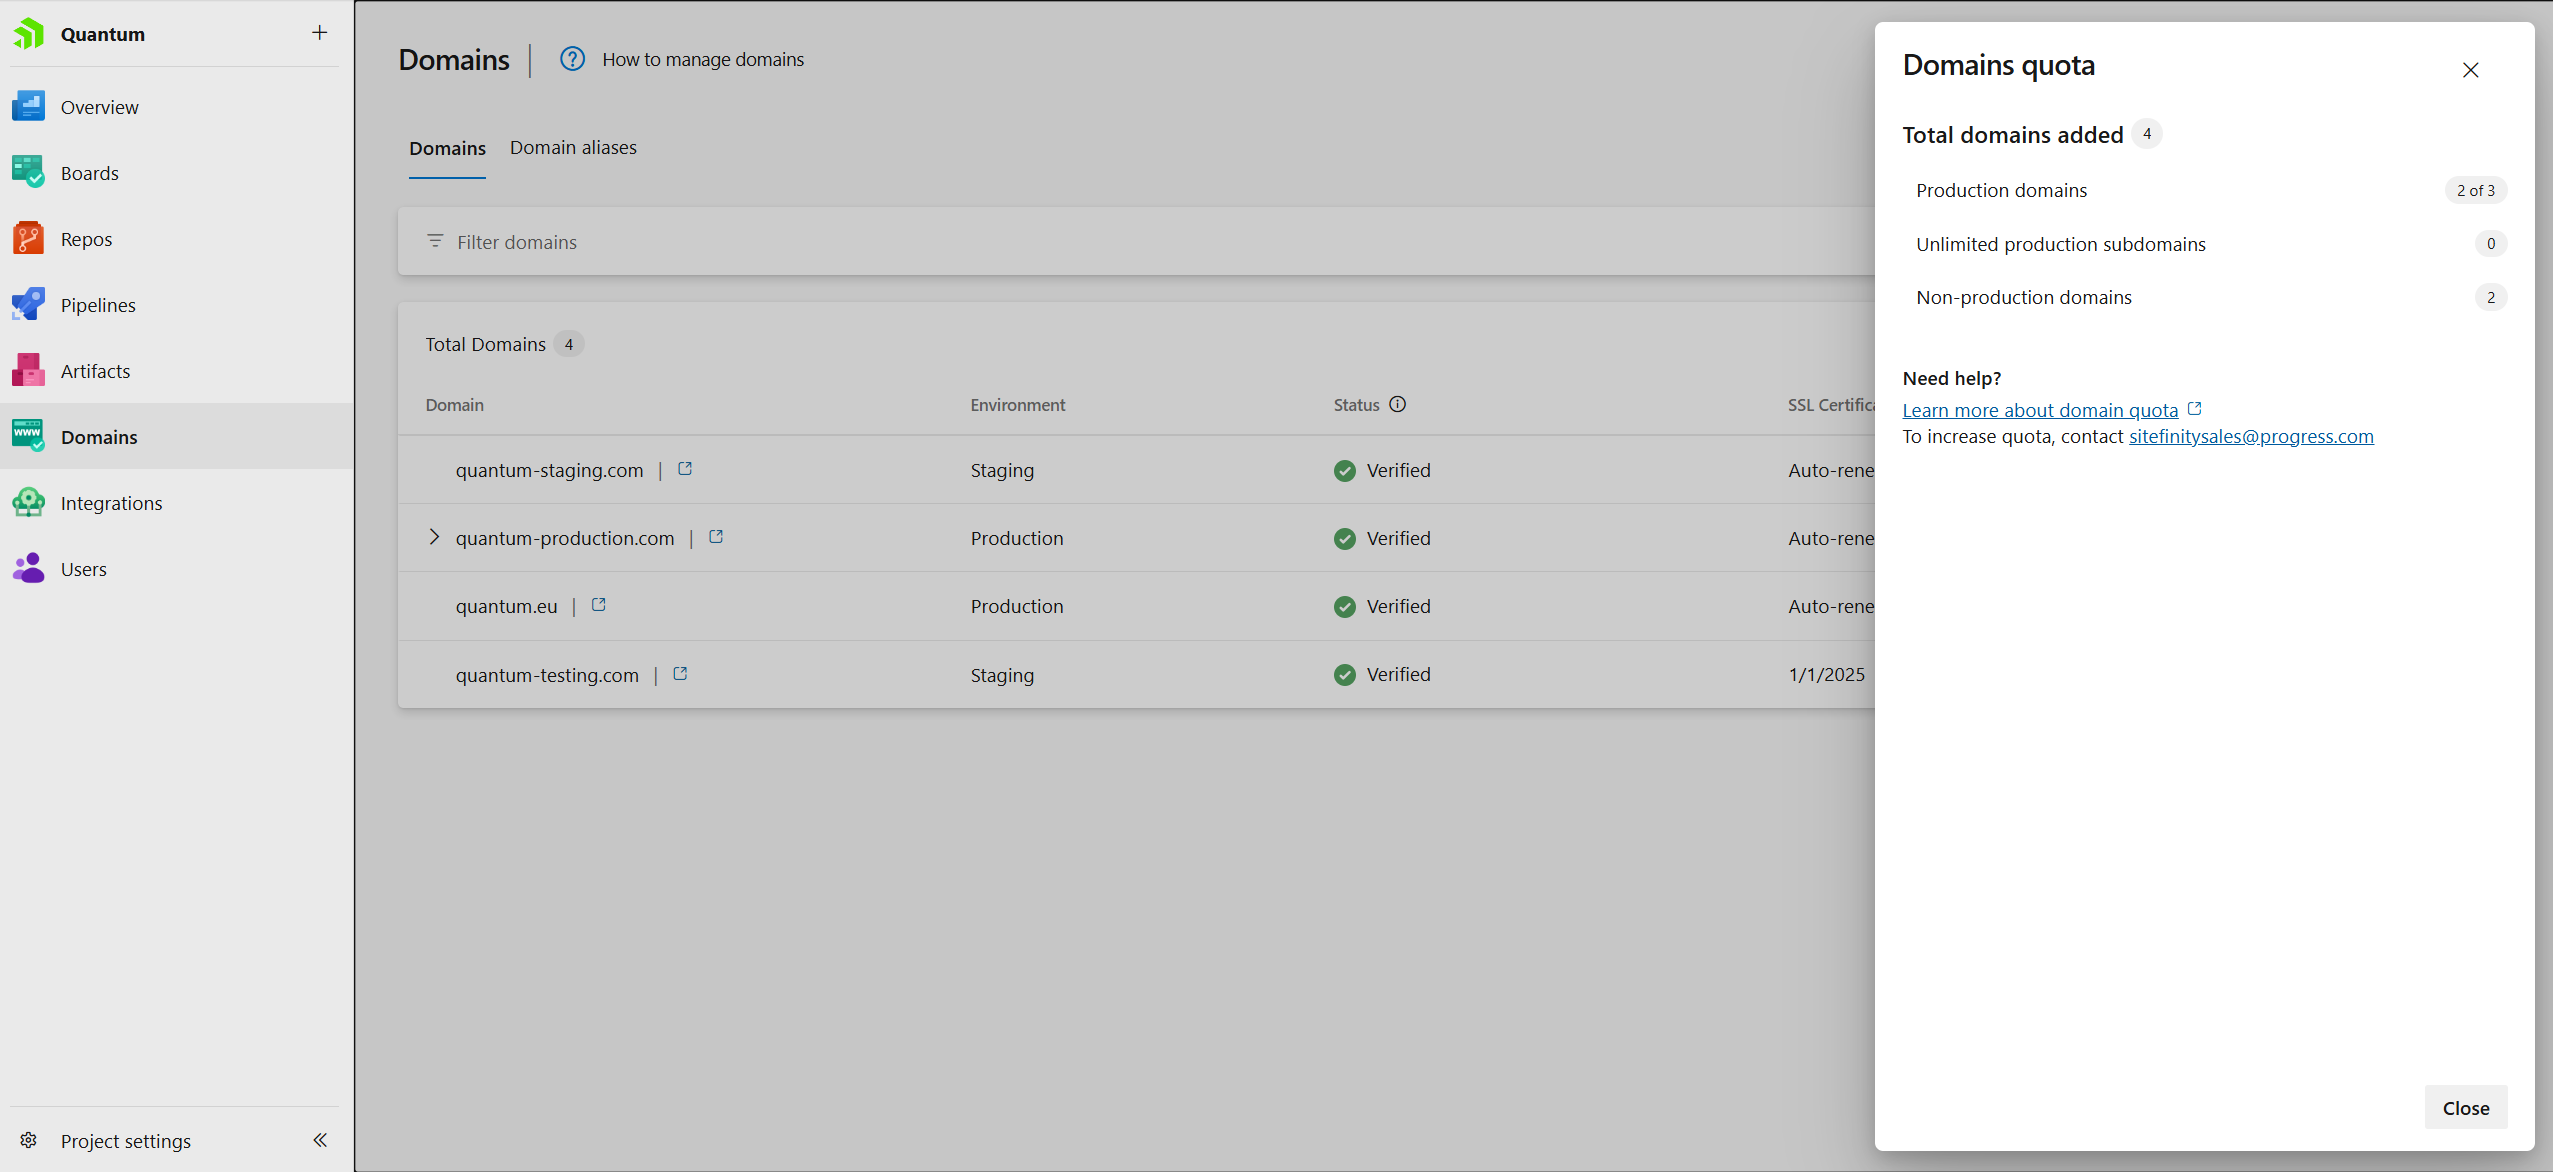The image size is (2553, 1172).
Task: Click the Status column info icon
Action: (x=1398, y=404)
